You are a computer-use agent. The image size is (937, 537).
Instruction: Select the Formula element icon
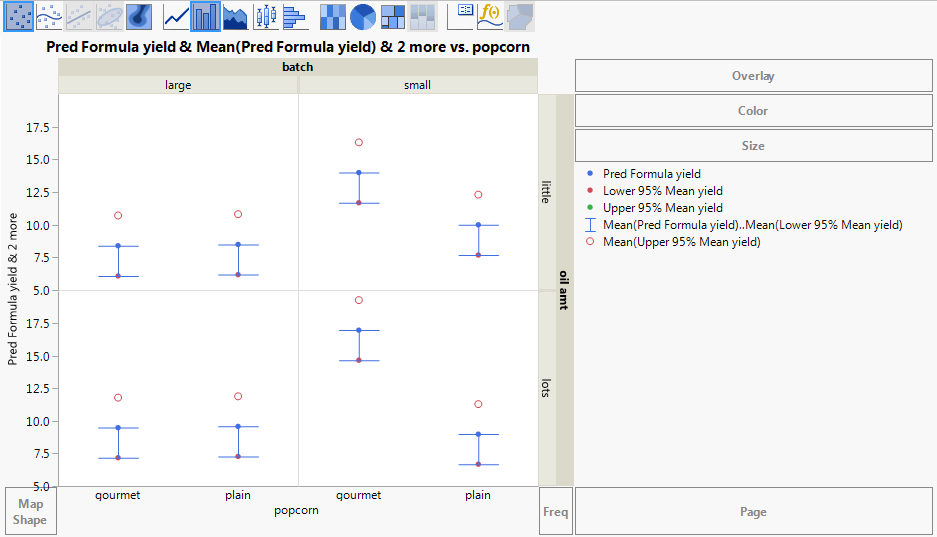tap(490, 16)
